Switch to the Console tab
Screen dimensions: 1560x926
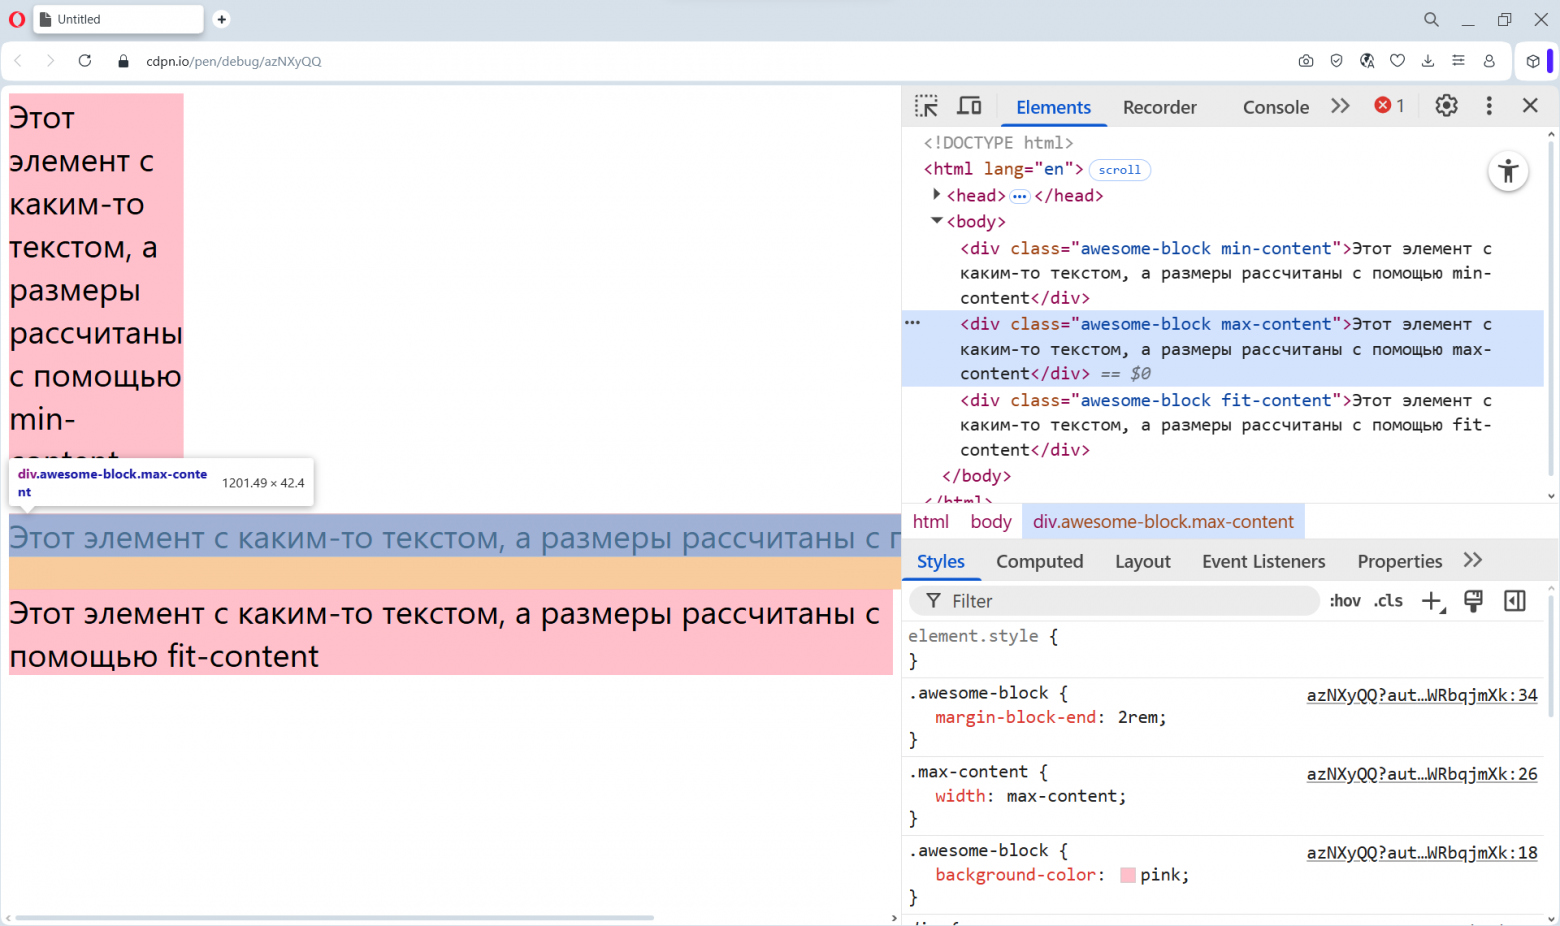pyautogui.click(x=1276, y=106)
